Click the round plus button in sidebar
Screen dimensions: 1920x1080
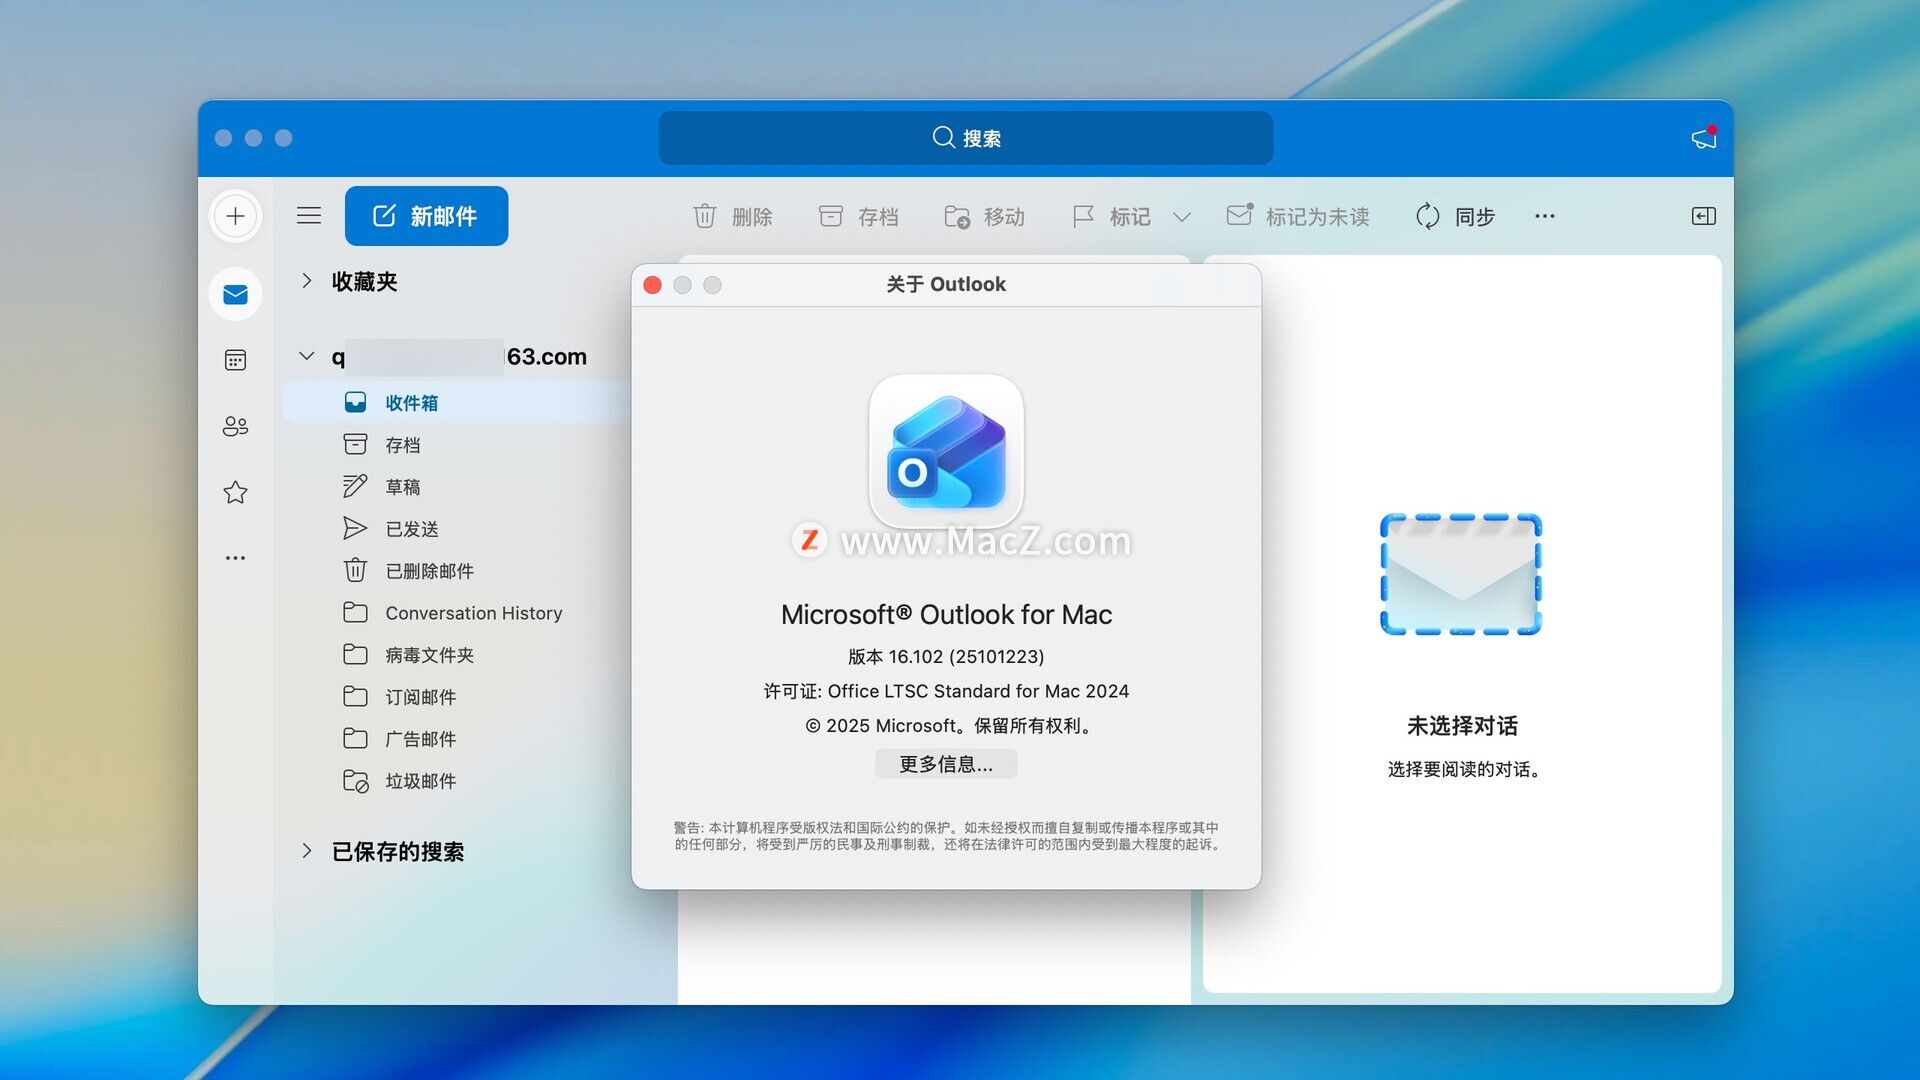[235, 216]
